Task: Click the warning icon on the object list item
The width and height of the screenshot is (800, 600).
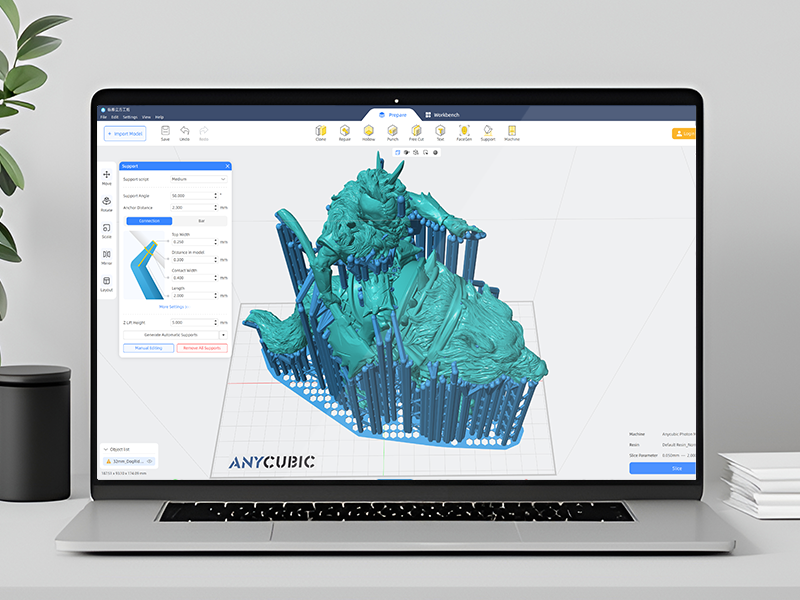Action: coord(108,461)
